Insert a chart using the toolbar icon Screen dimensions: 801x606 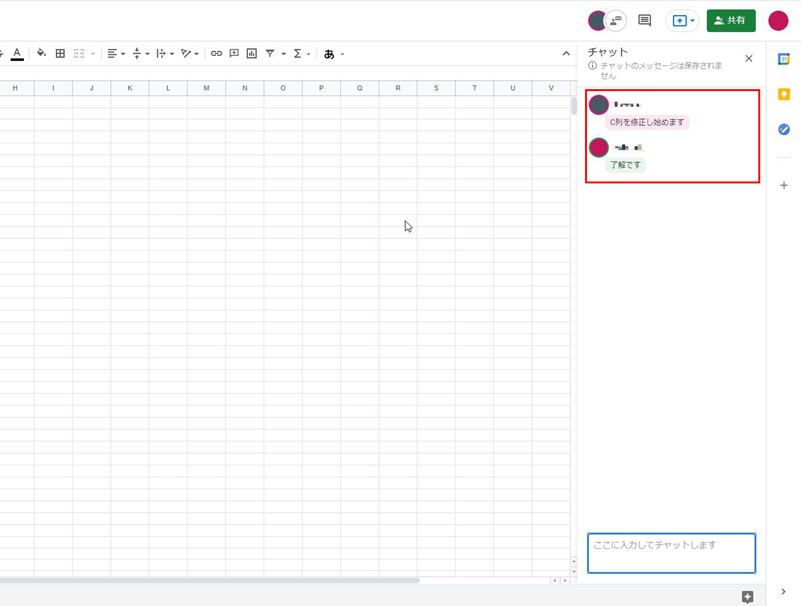pos(251,53)
